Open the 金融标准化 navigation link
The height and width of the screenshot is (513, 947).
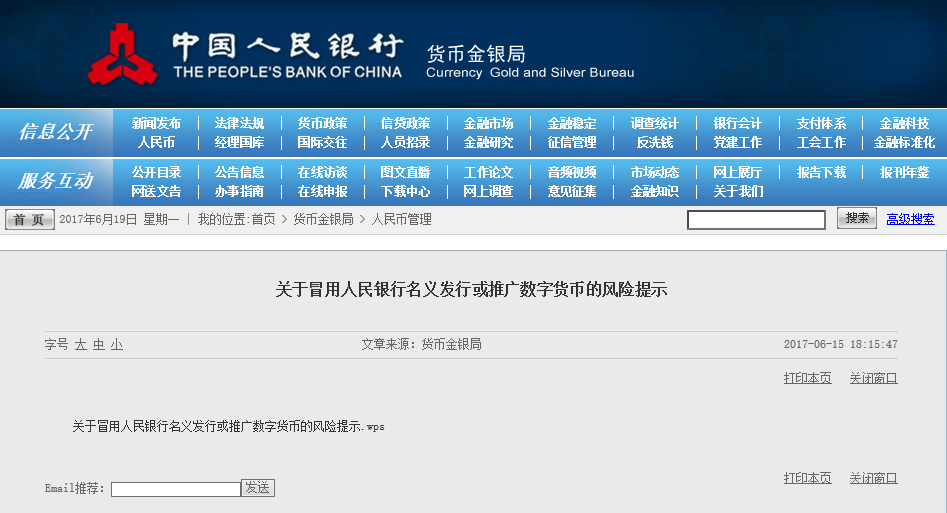tap(904, 143)
